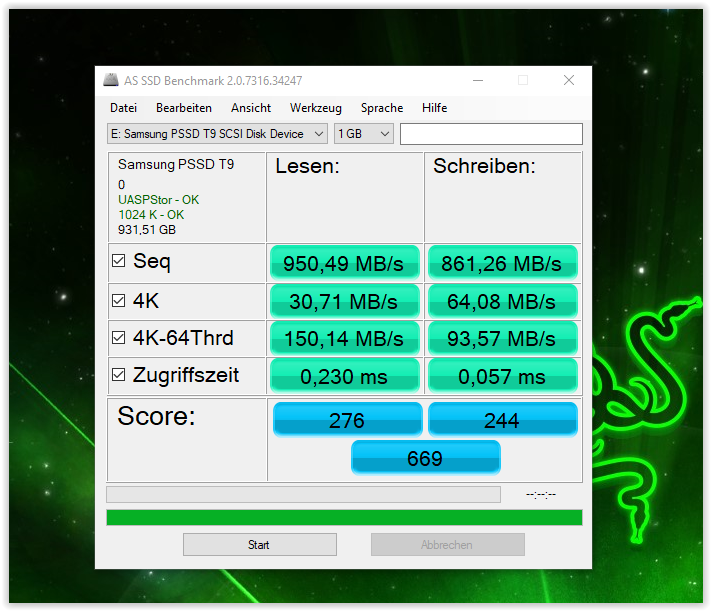Minimize the AS SSD Benchmark window

[477, 80]
